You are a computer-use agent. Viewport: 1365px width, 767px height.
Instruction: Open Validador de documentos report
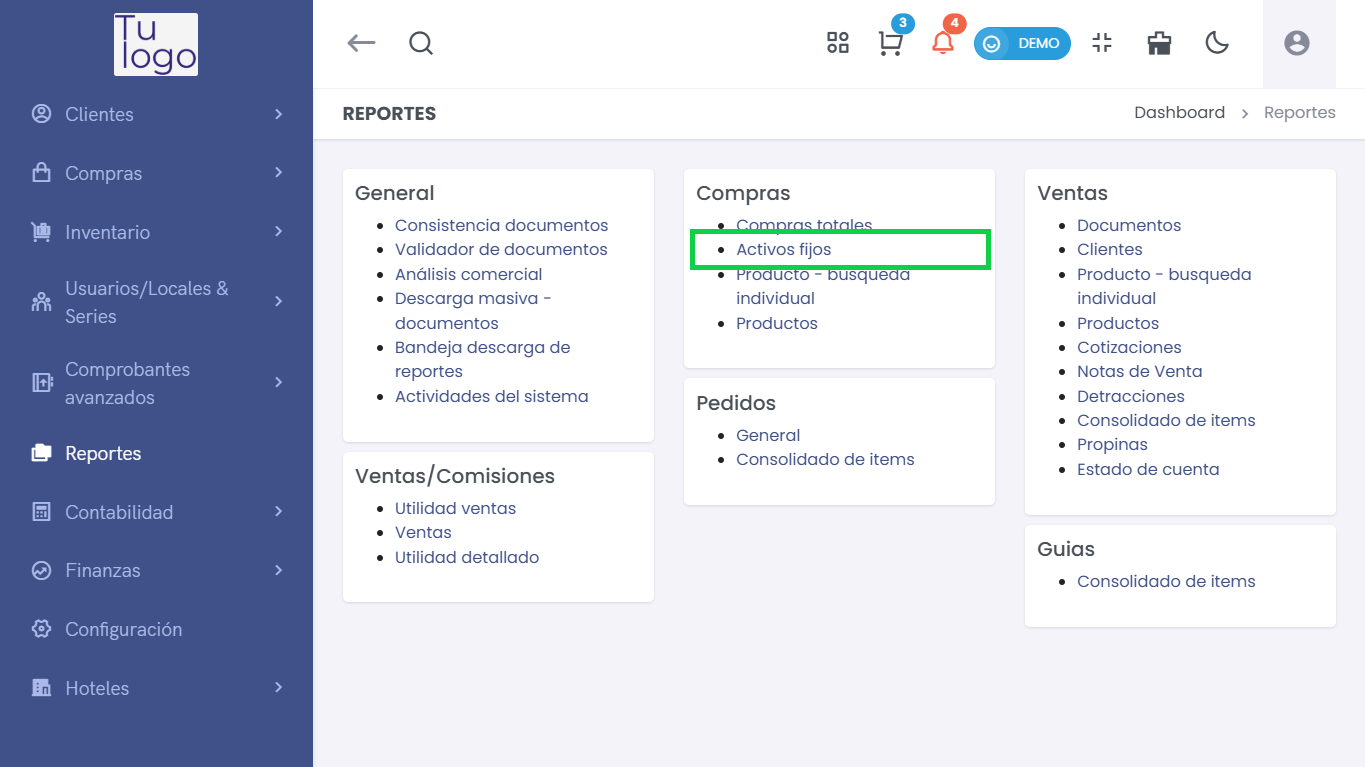coord(501,249)
